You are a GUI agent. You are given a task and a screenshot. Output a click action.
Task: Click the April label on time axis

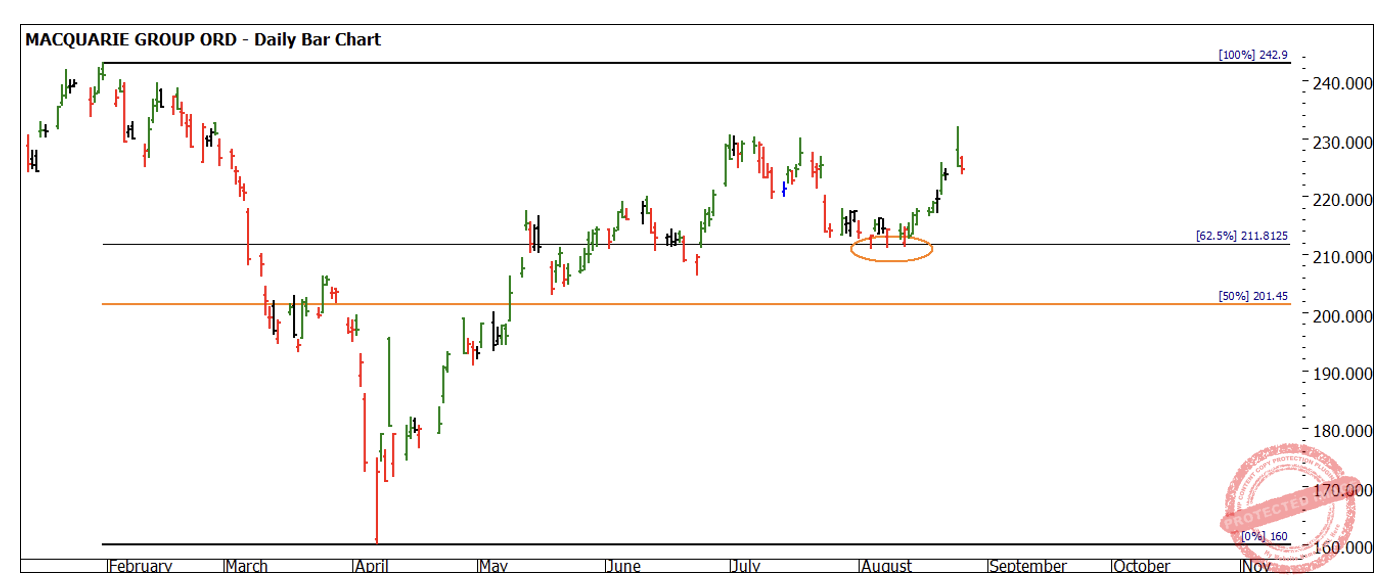pos(374,567)
